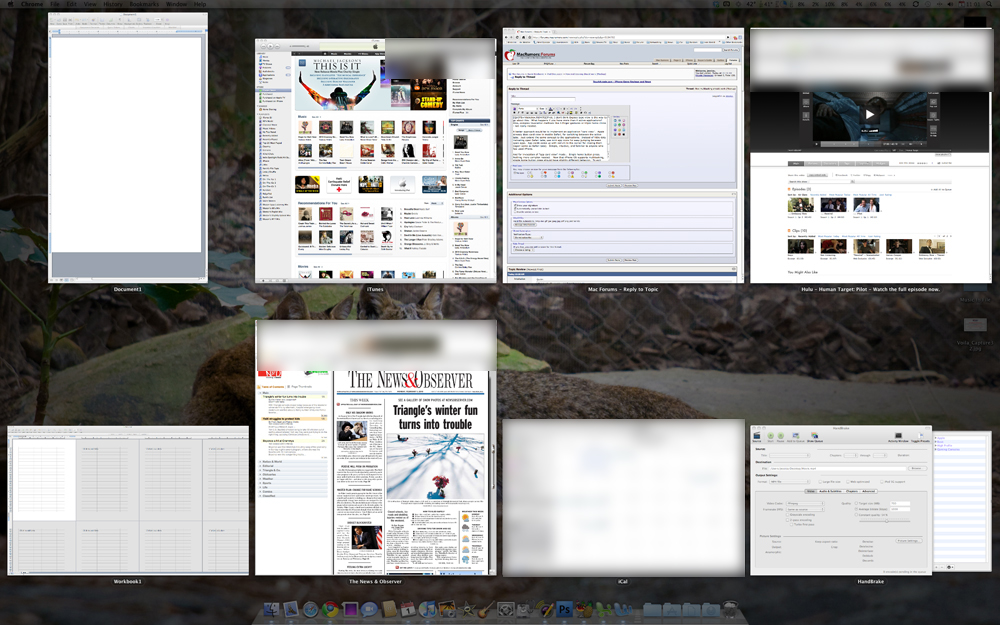Open Safari from the Dock
This screenshot has height=625, width=1000.
311,609
